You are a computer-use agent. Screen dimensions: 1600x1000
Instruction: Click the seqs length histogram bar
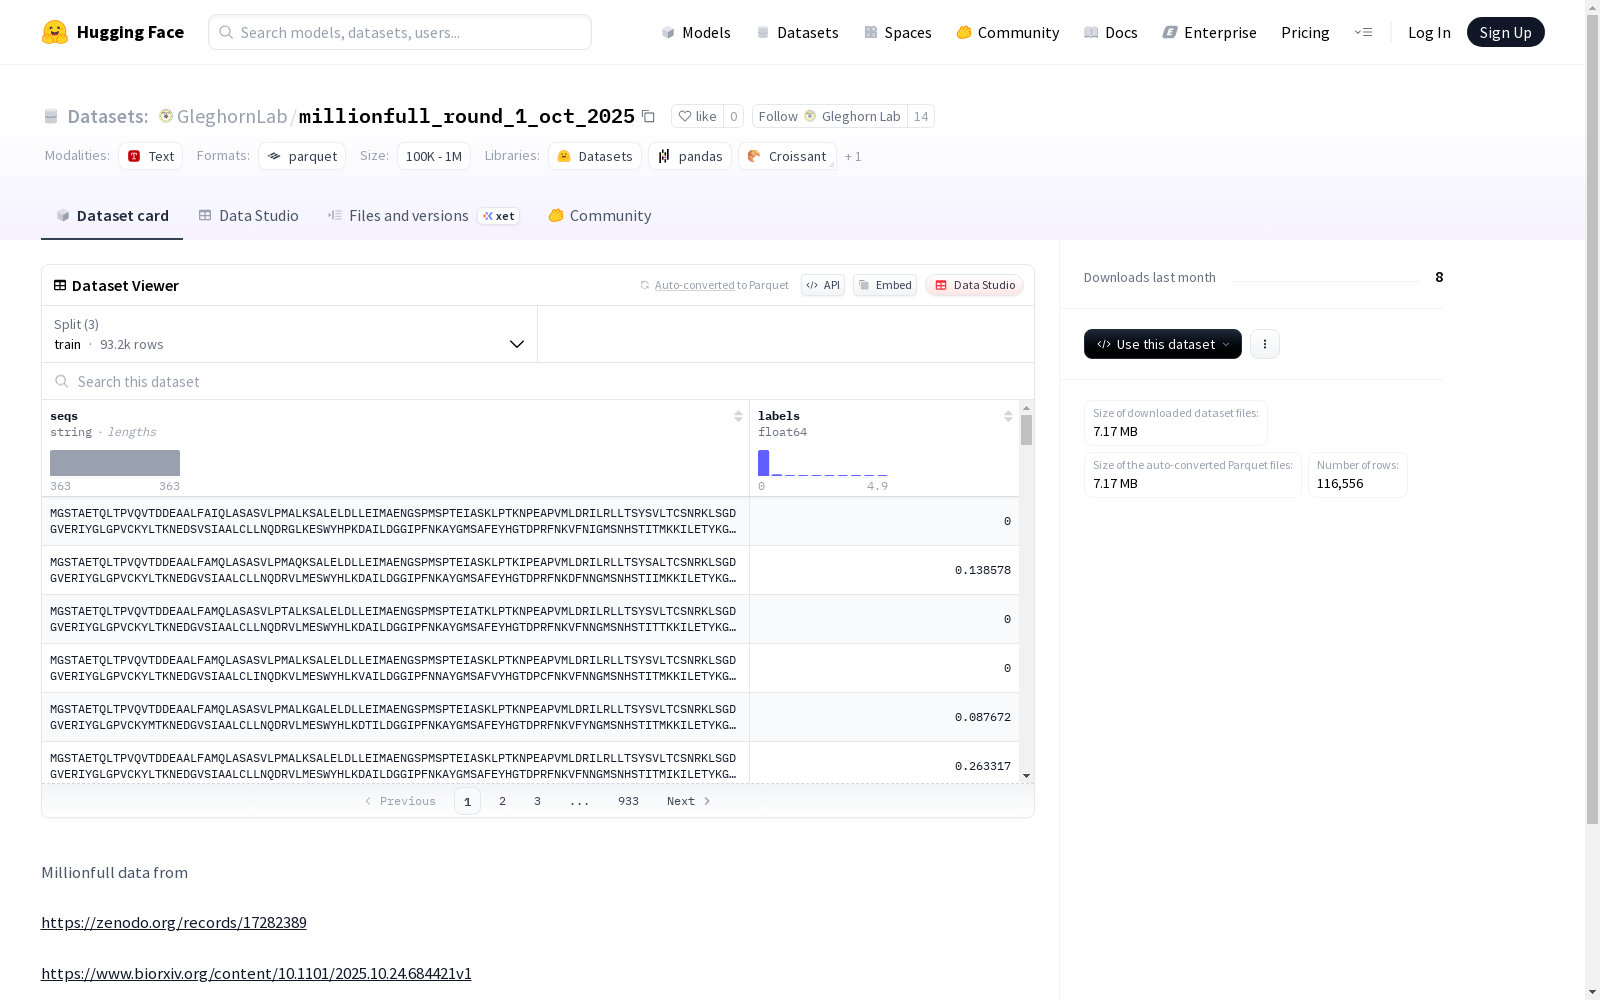pyautogui.click(x=115, y=463)
